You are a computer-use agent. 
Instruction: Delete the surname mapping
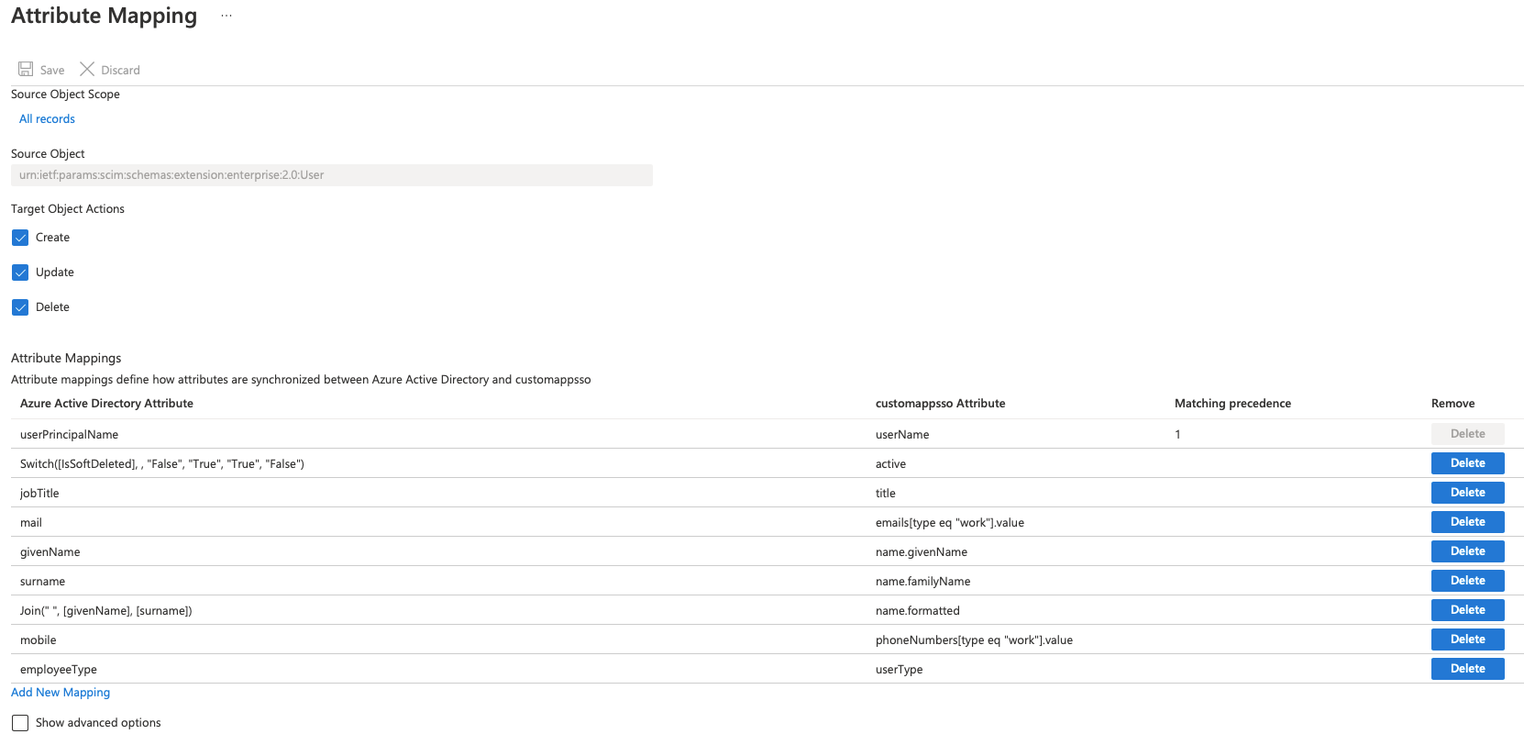click(1467, 580)
